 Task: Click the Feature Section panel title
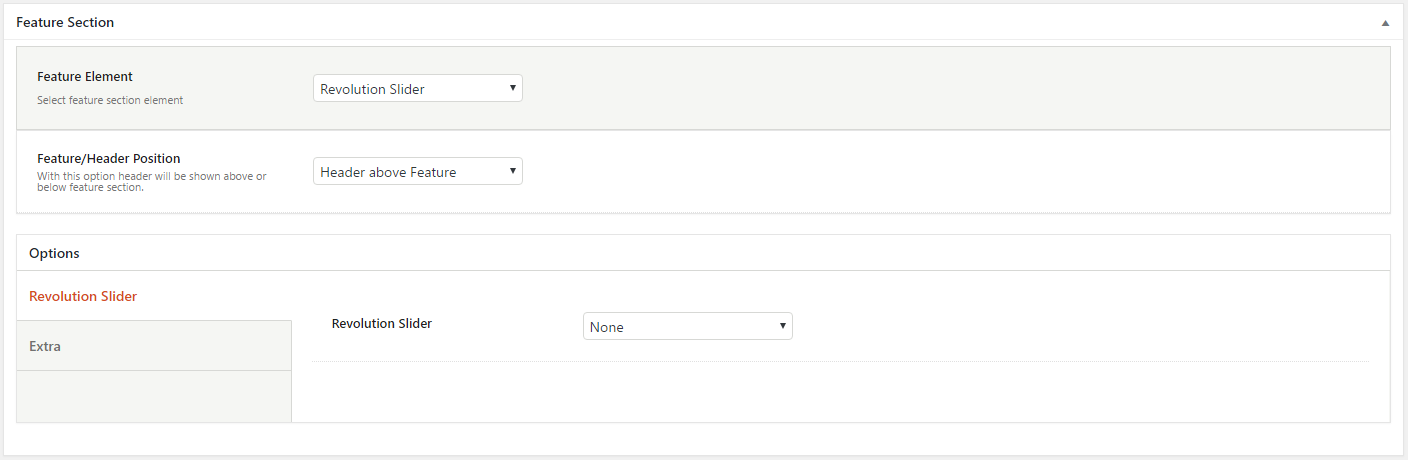coord(65,22)
